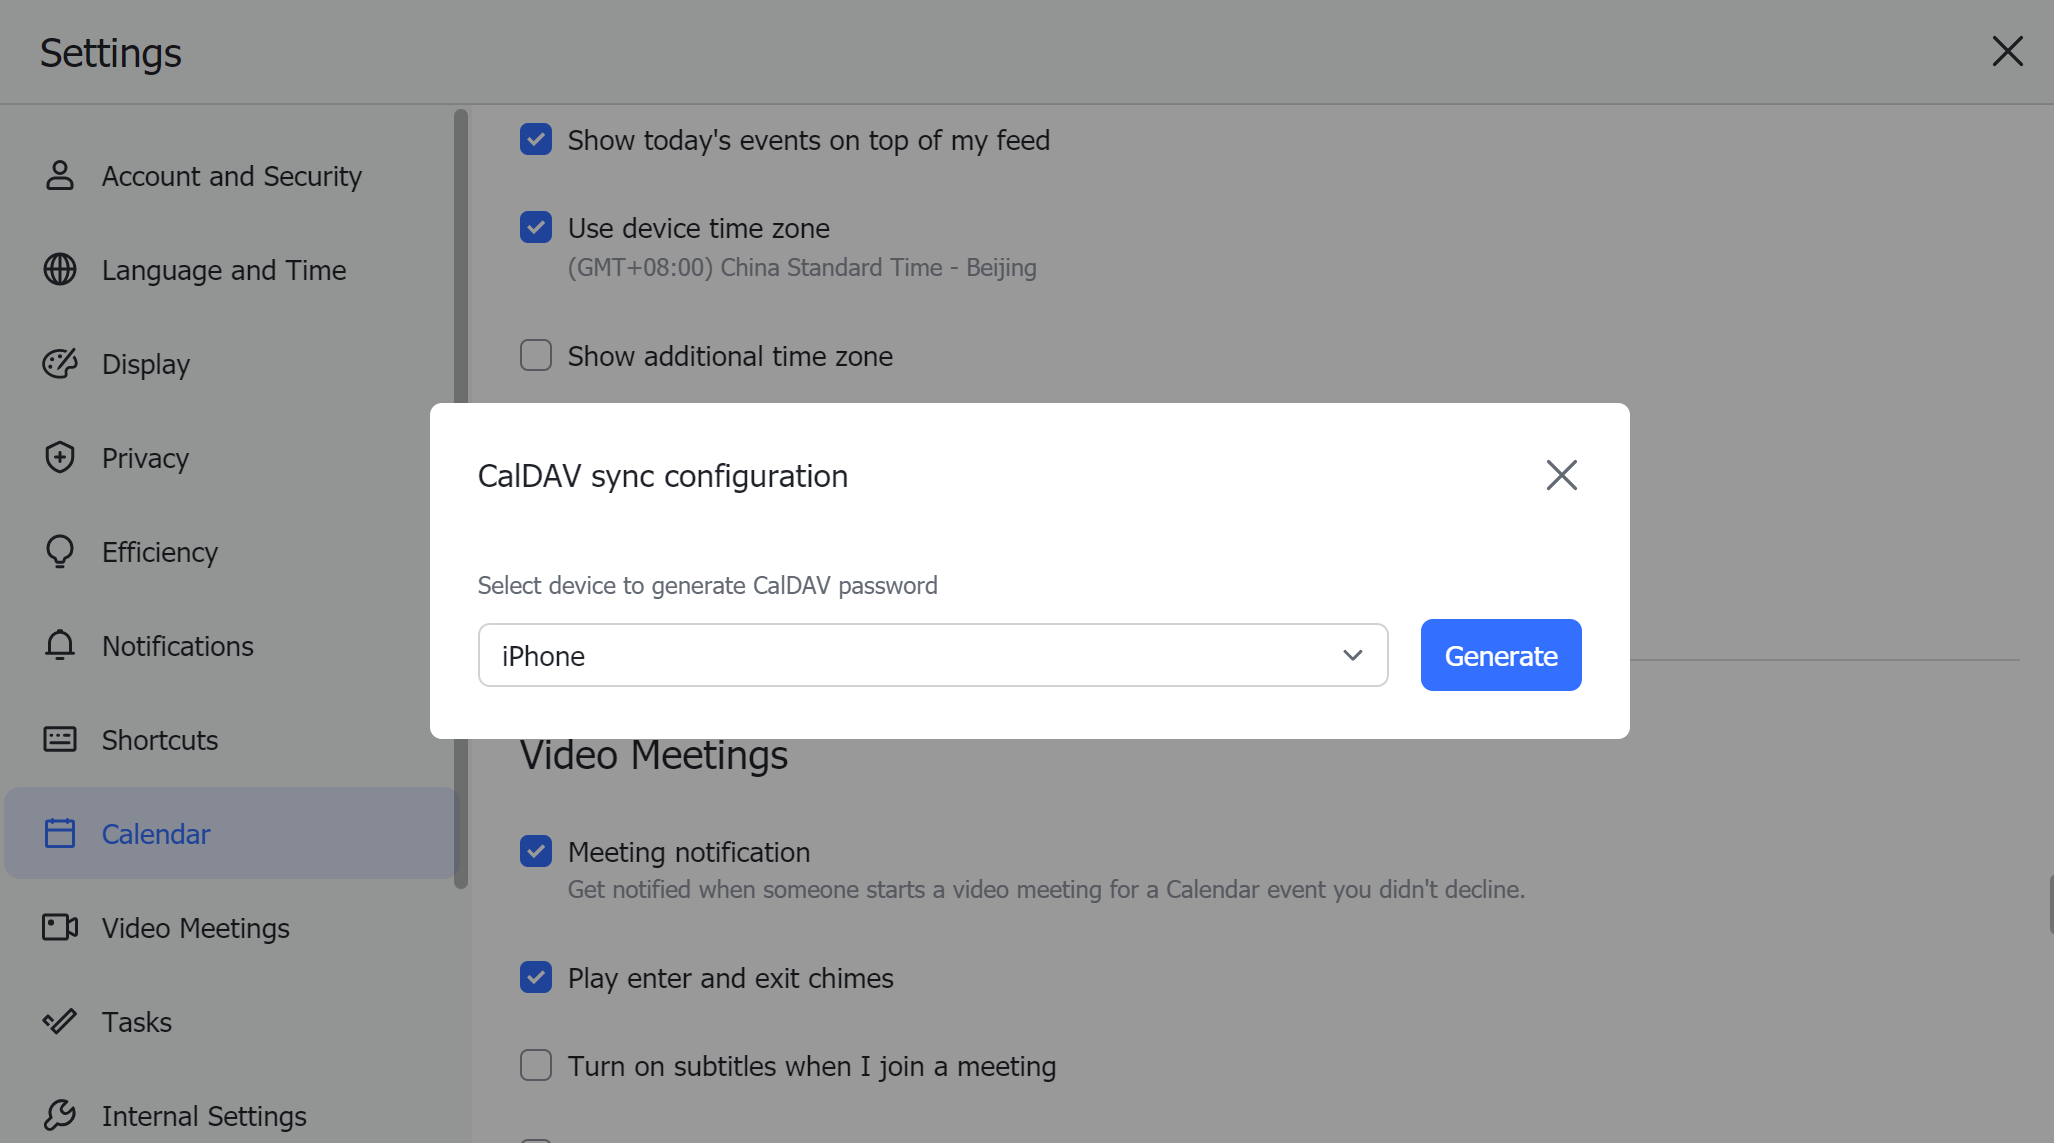Click the Privacy shield icon
Image resolution: width=2054 pixels, height=1143 pixels.
pyautogui.click(x=60, y=458)
